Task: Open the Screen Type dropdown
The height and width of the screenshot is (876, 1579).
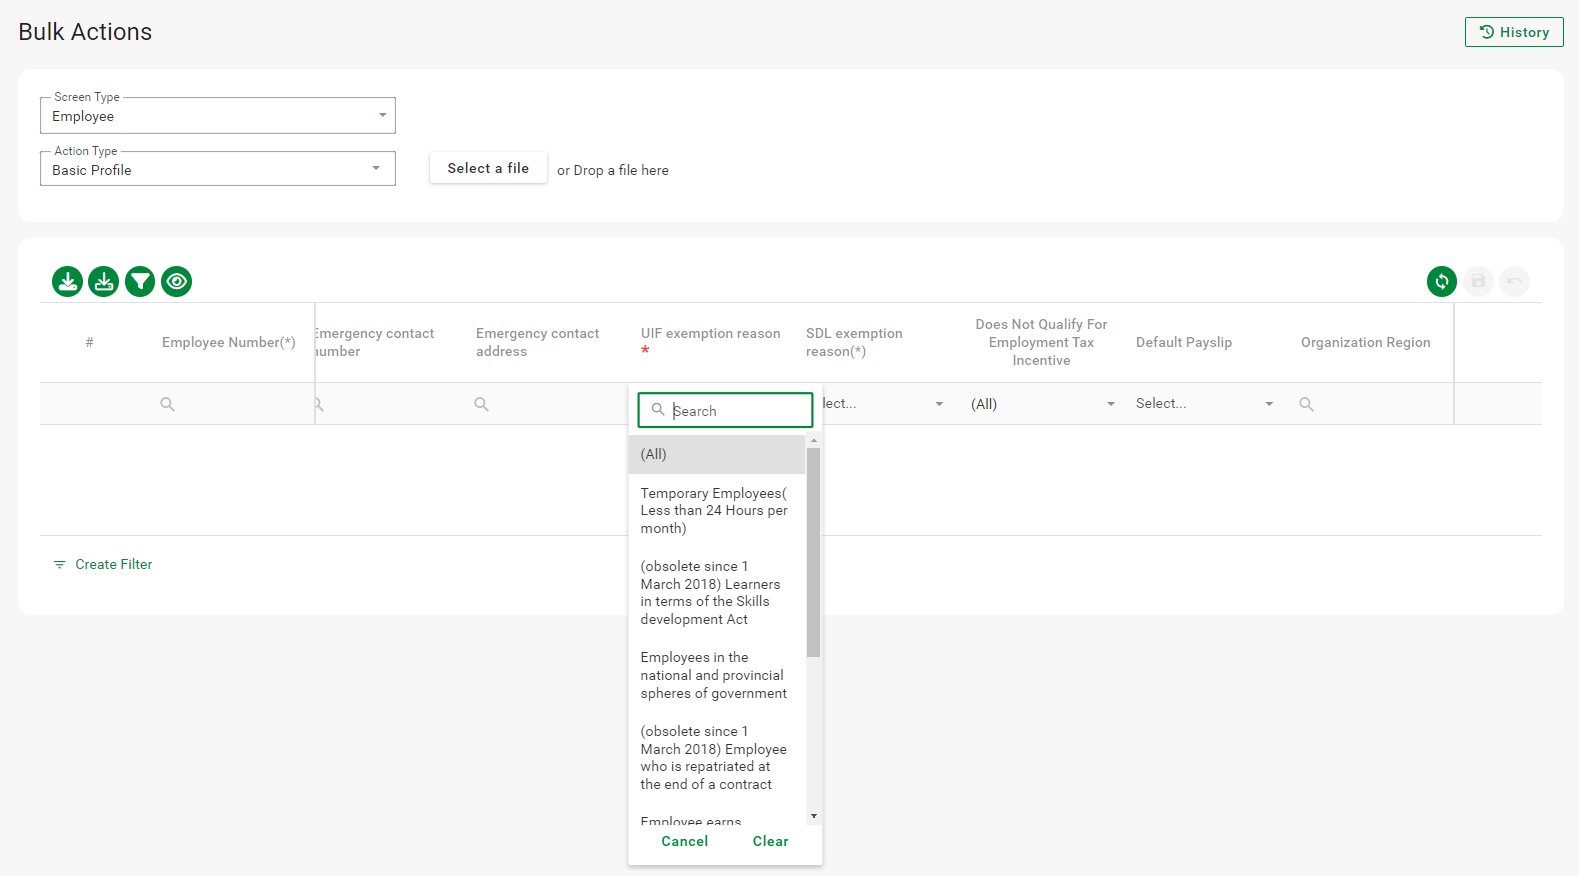Action: [217, 116]
